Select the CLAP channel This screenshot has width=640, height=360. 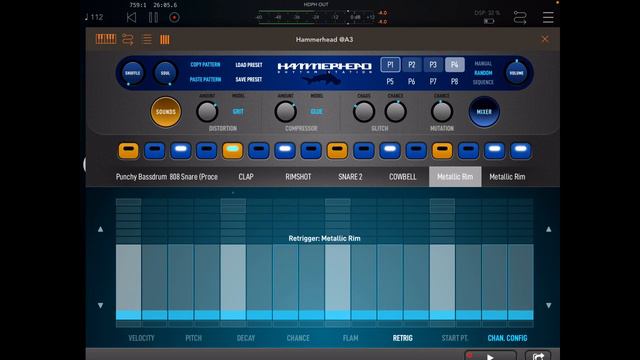pos(246,177)
